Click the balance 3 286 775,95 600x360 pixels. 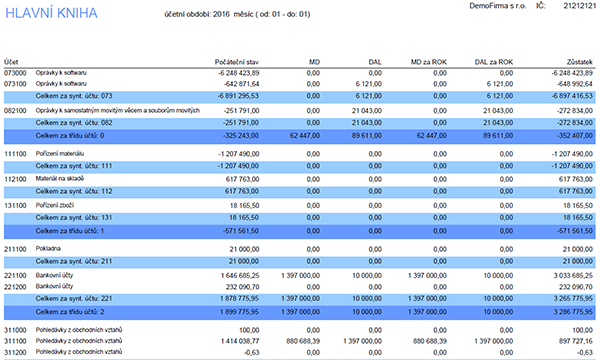pos(573,312)
